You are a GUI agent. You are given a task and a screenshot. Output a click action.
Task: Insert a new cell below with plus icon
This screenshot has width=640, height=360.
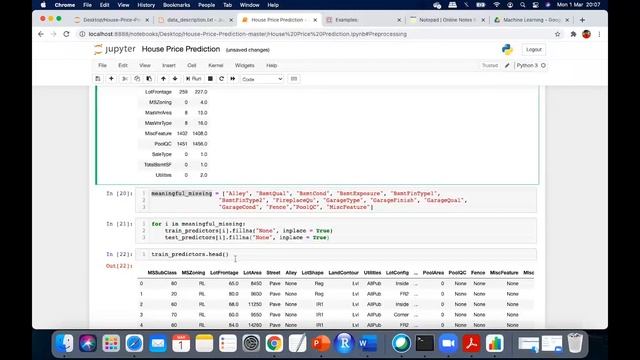coord(111,79)
